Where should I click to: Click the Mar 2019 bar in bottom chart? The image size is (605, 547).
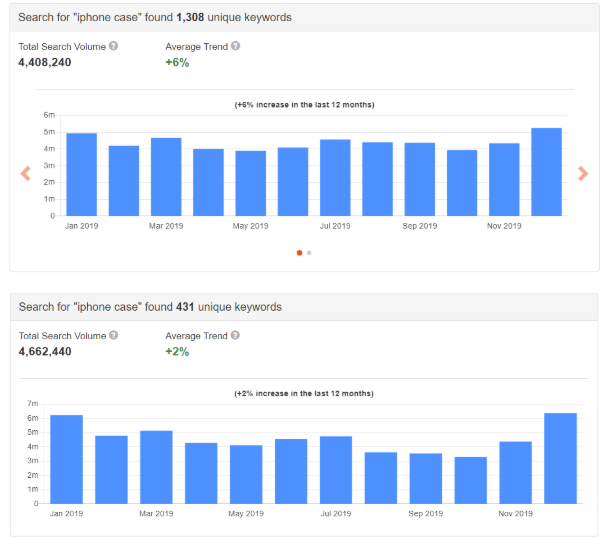tap(156, 467)
